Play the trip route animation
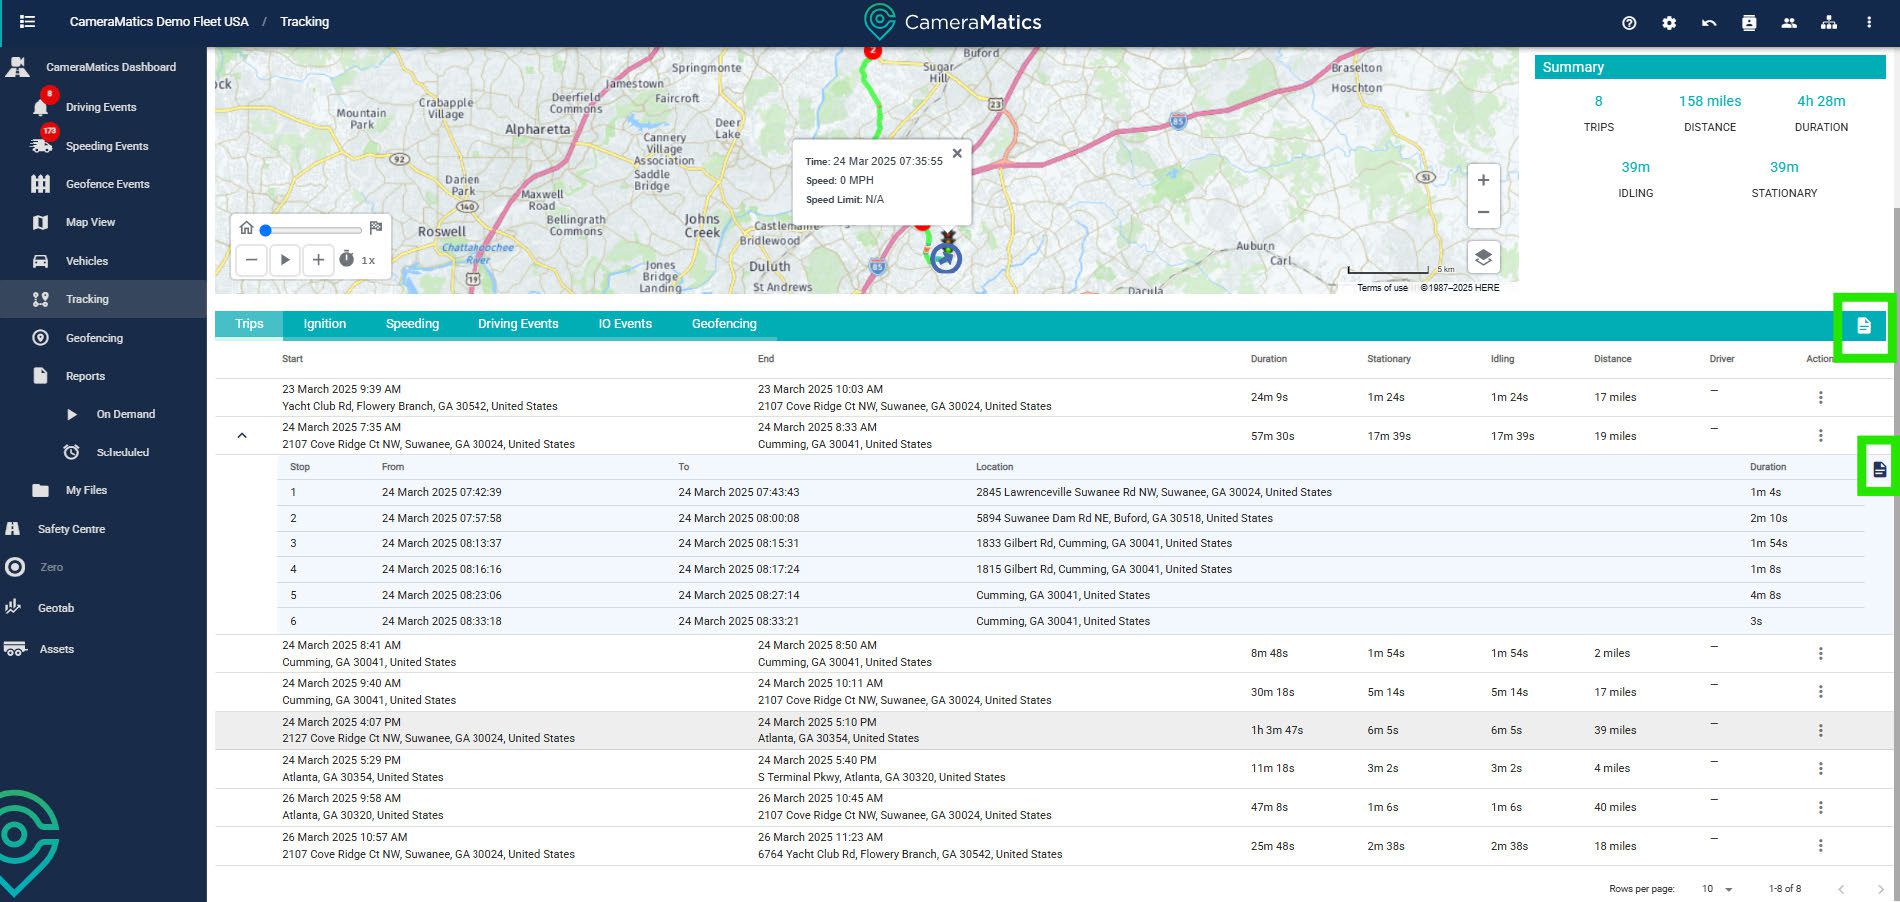Screen dimensions: 1900x902 285,260
